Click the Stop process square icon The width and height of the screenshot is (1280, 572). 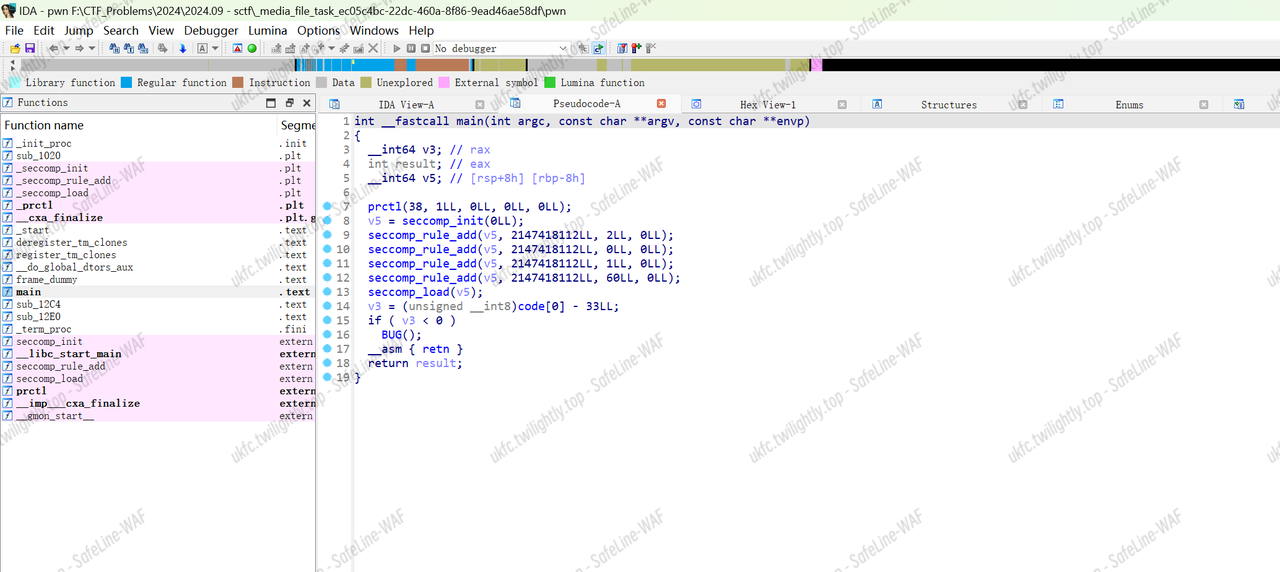point(425,48)
